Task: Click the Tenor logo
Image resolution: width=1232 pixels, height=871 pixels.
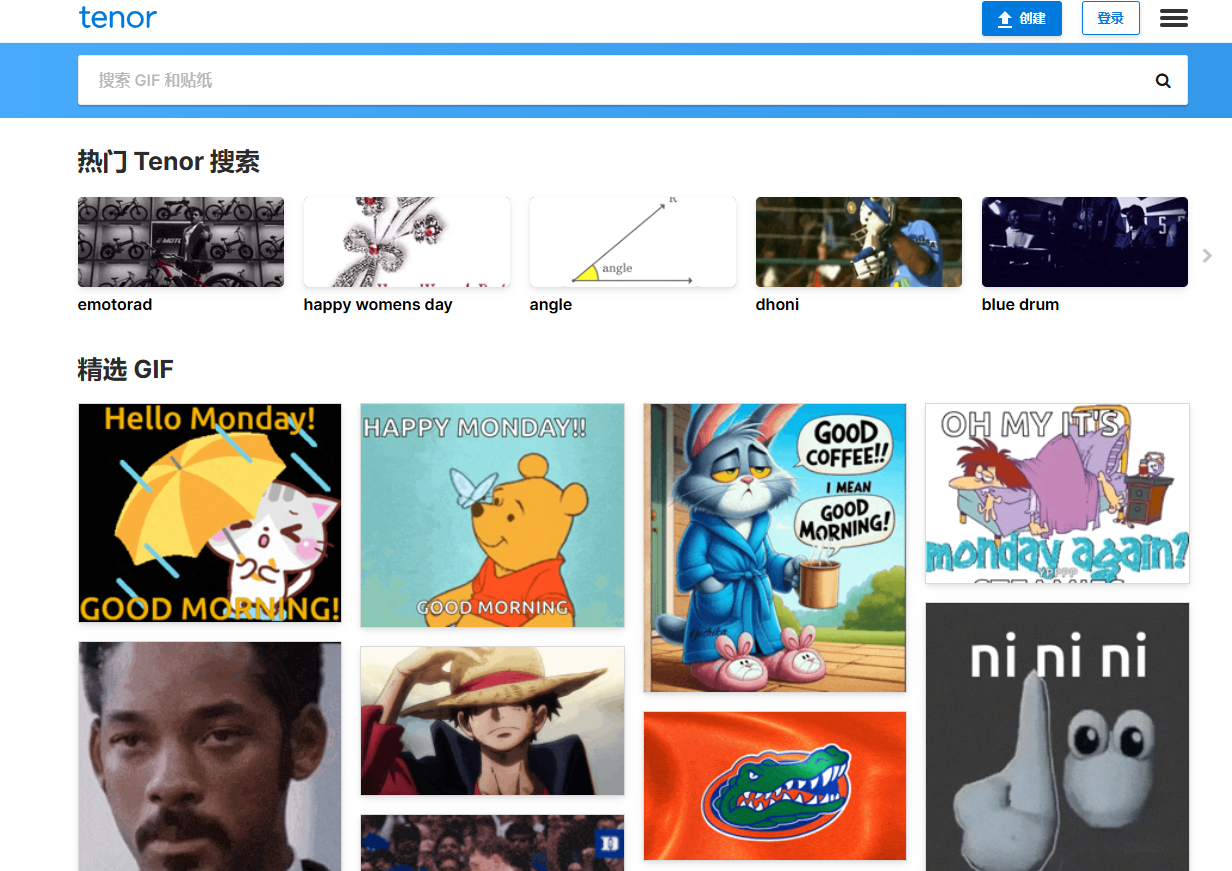Action: point(118,18)
